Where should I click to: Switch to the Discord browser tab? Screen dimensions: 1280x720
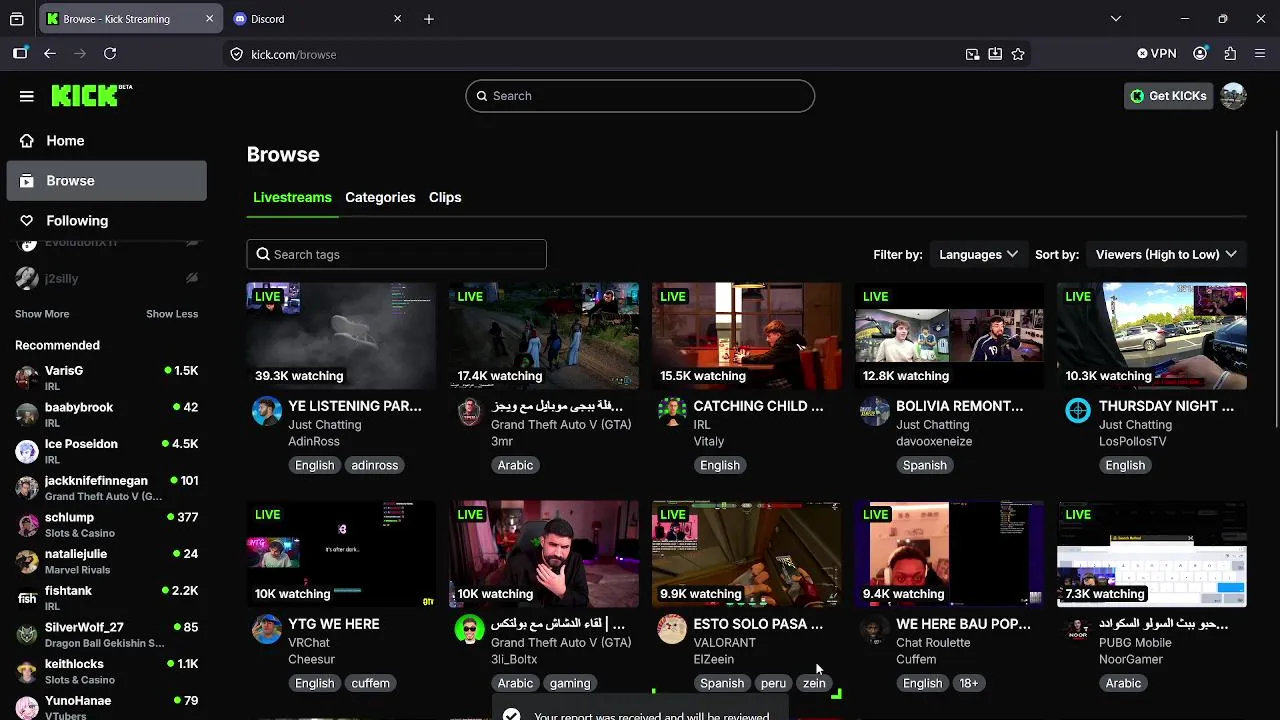coord(316,19)
